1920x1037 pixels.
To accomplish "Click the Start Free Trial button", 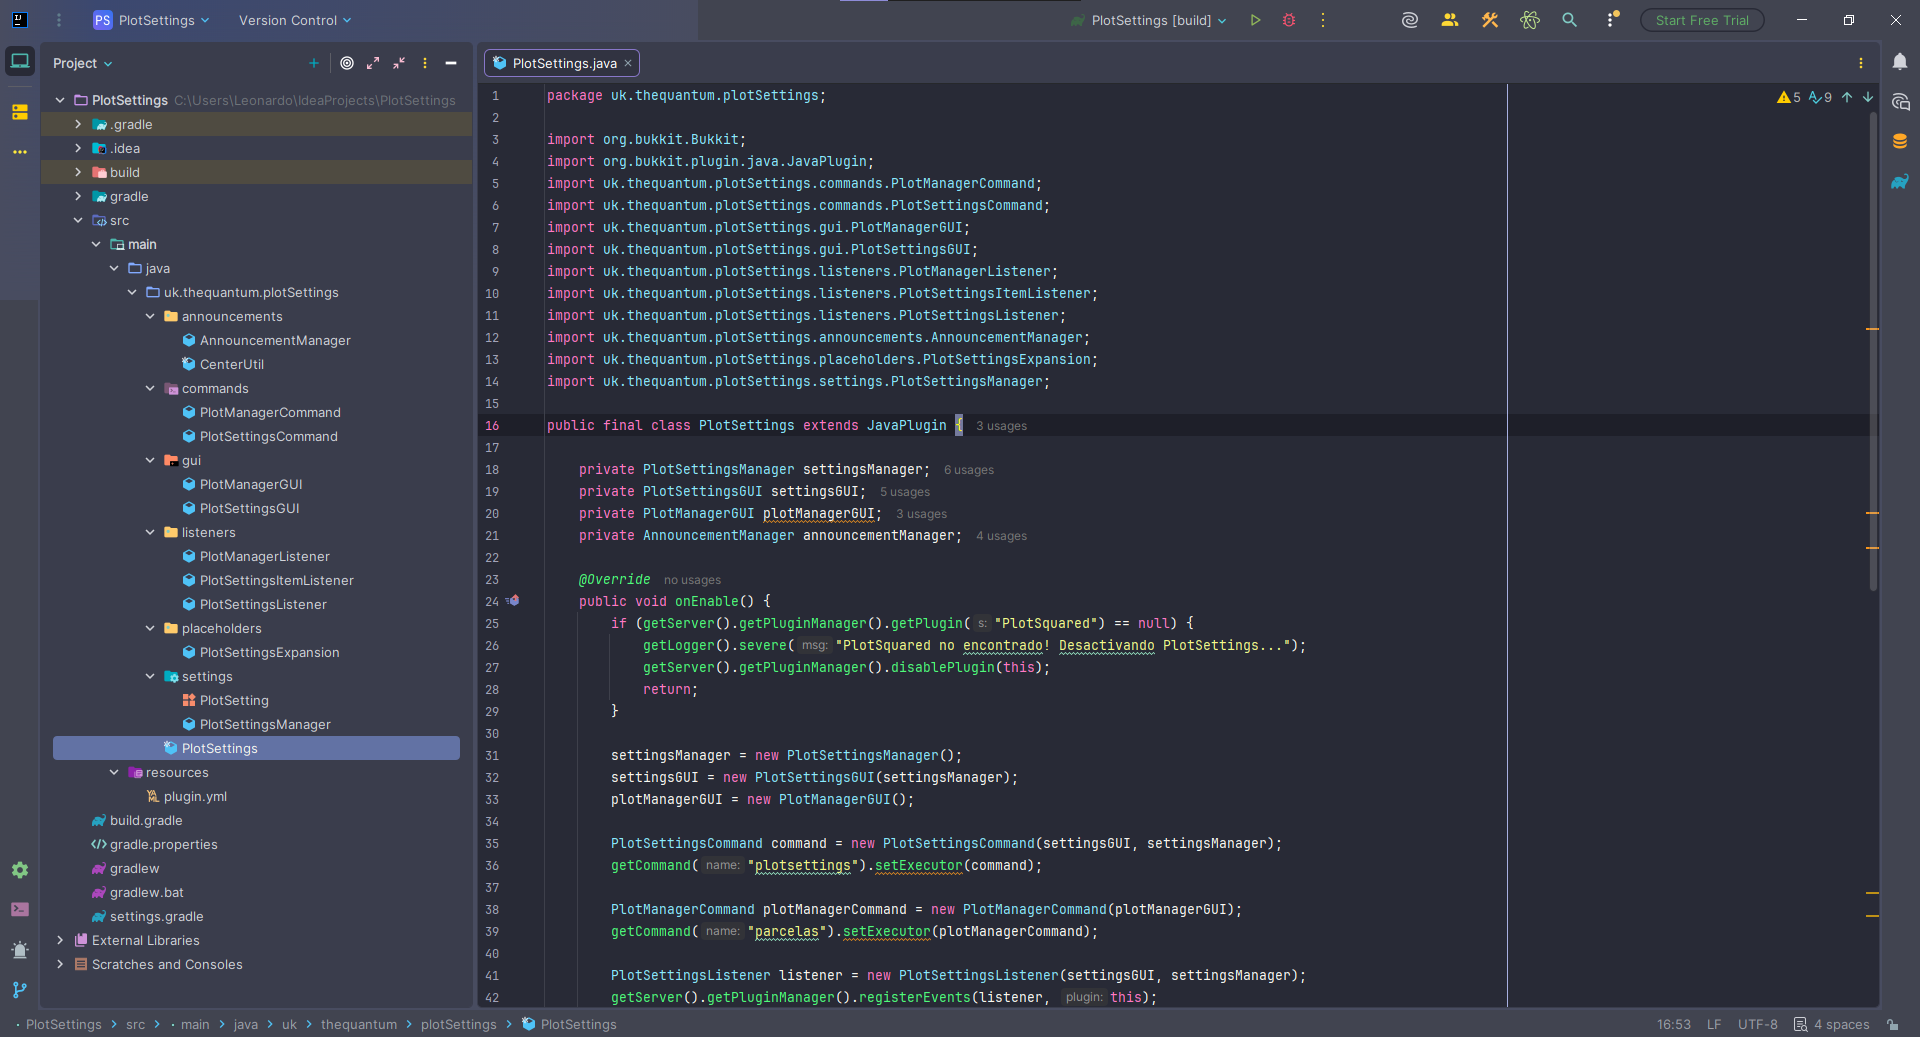I will pyautogui.click(x=1702, y=20).
